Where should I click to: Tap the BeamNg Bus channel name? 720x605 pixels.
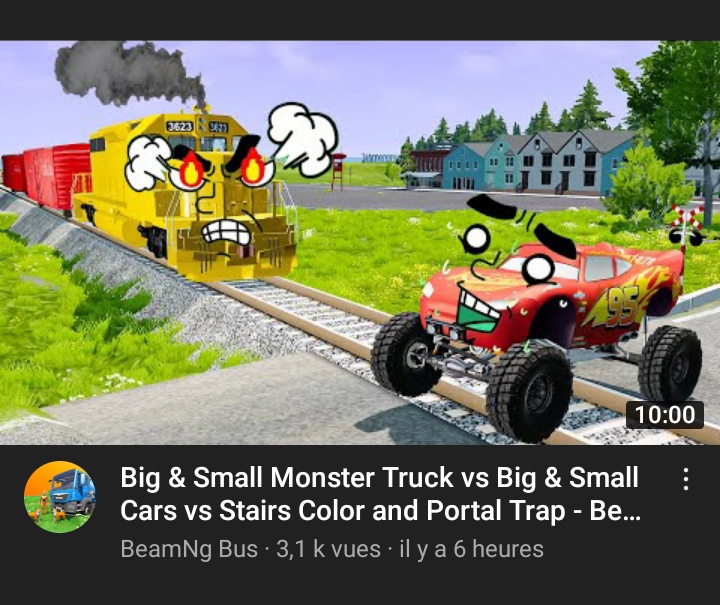click(x=189, y=549)
